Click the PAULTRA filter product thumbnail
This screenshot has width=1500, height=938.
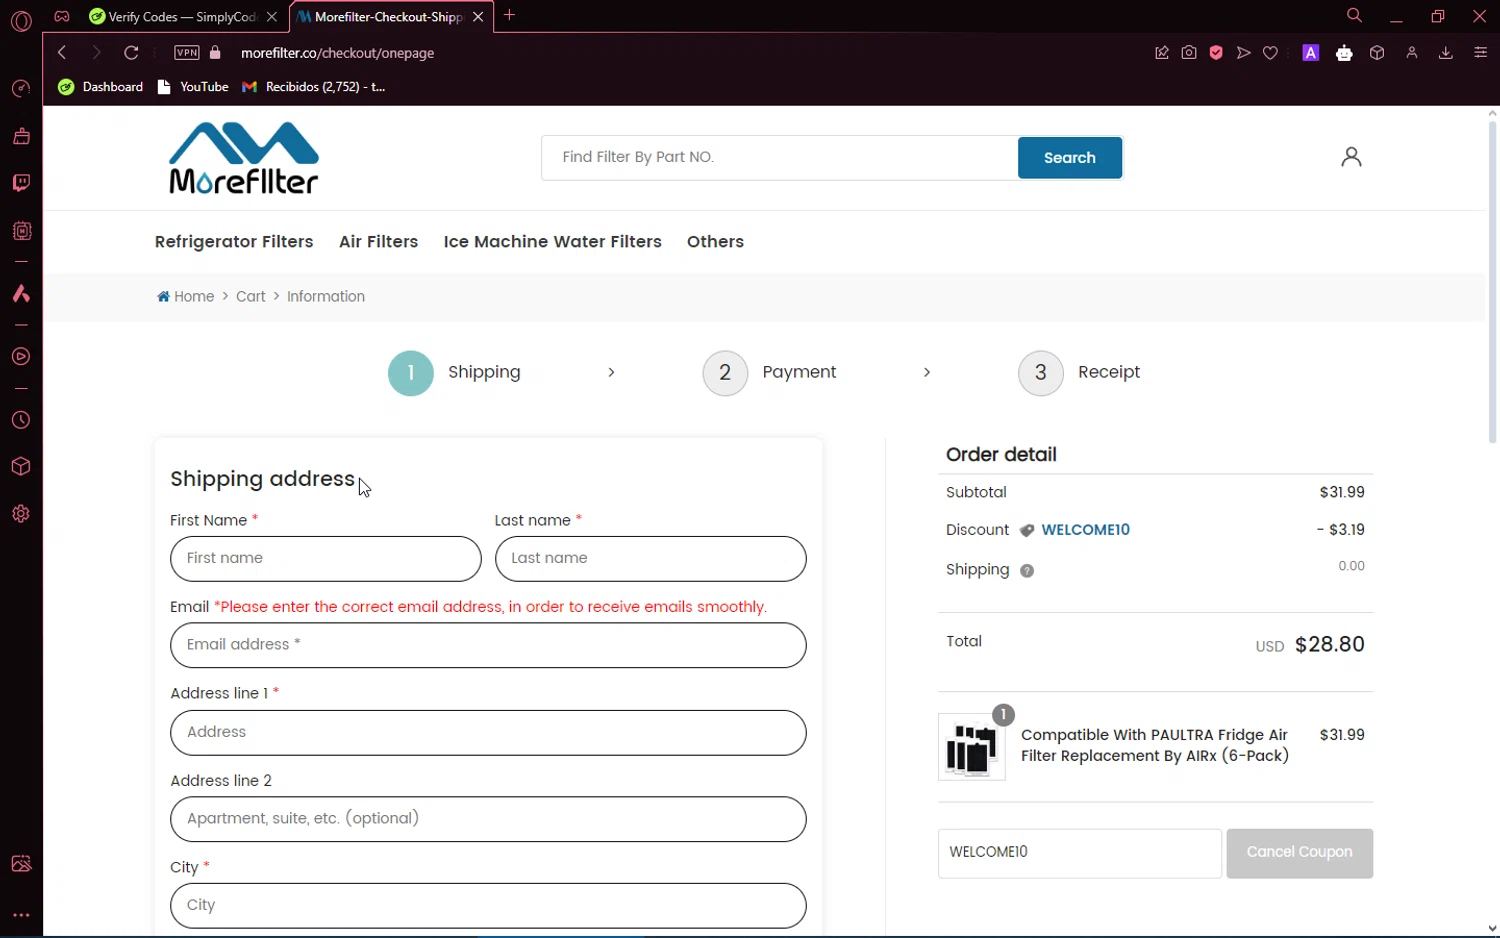pyautogui.click(x=972, y=747)
